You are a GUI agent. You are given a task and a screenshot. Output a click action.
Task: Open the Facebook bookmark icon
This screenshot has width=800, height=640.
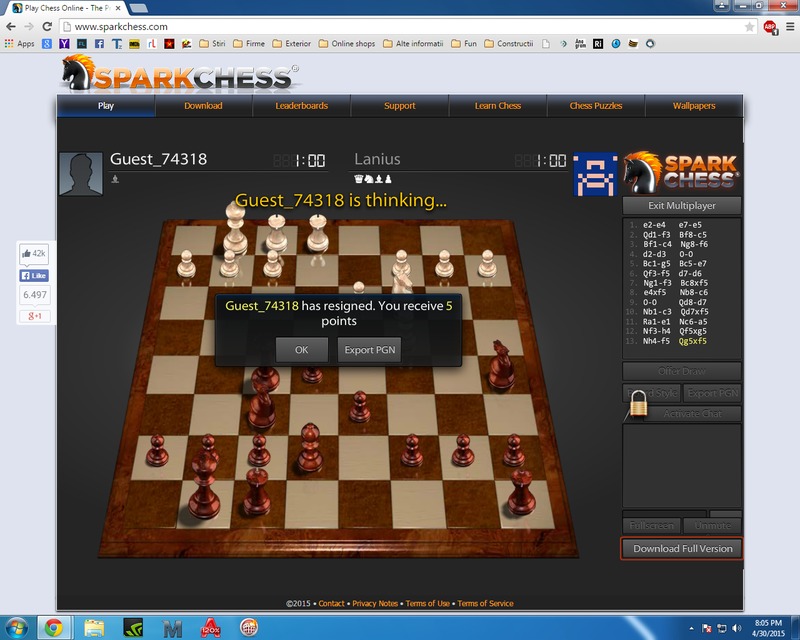(x=99, y=44)
